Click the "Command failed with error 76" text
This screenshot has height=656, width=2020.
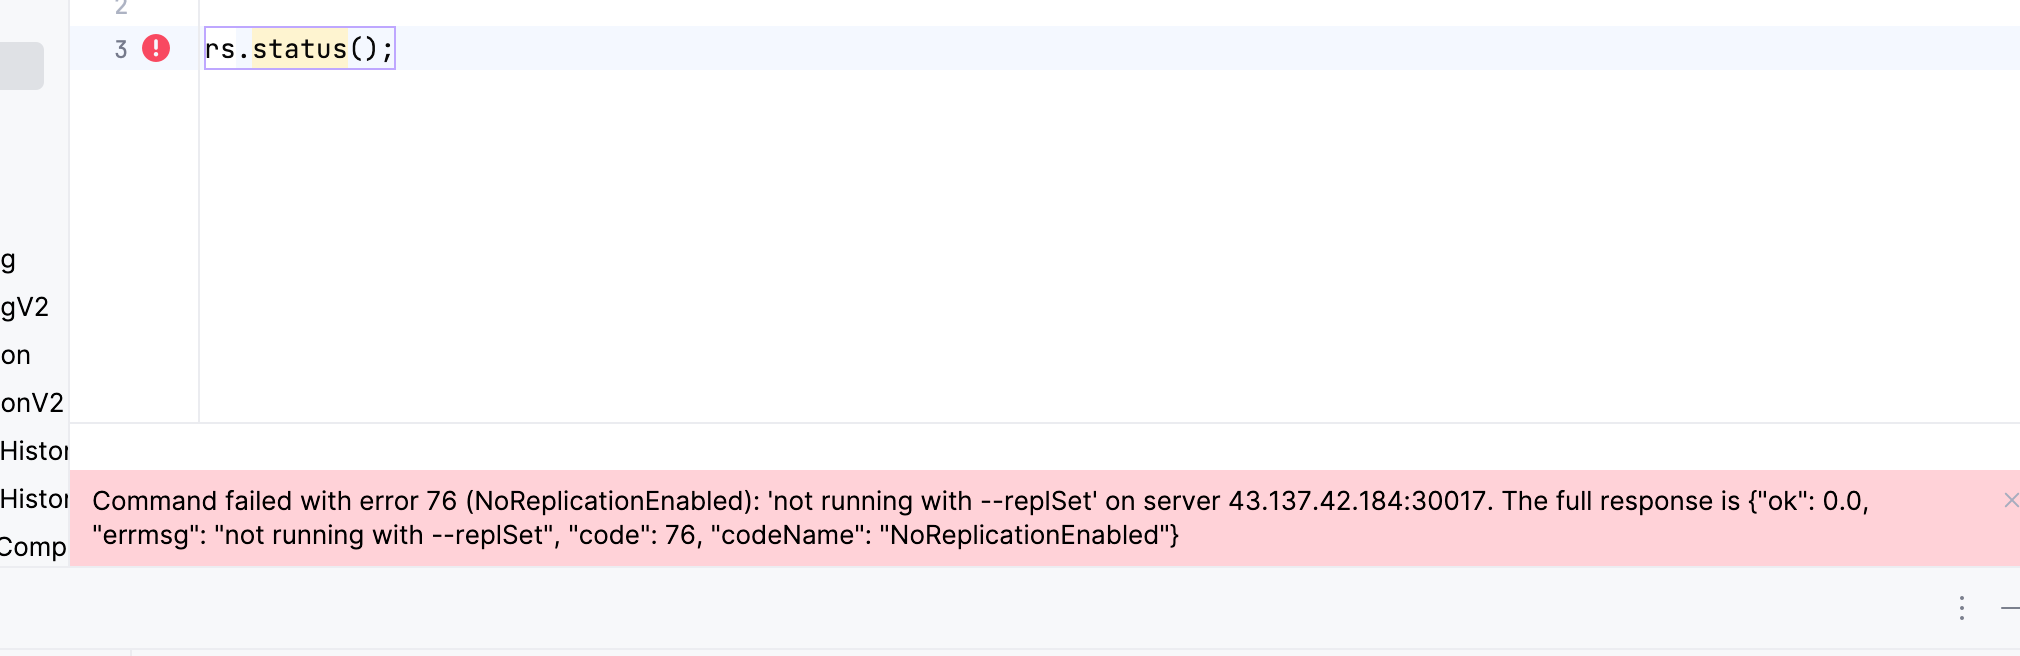tap(274, 501)
